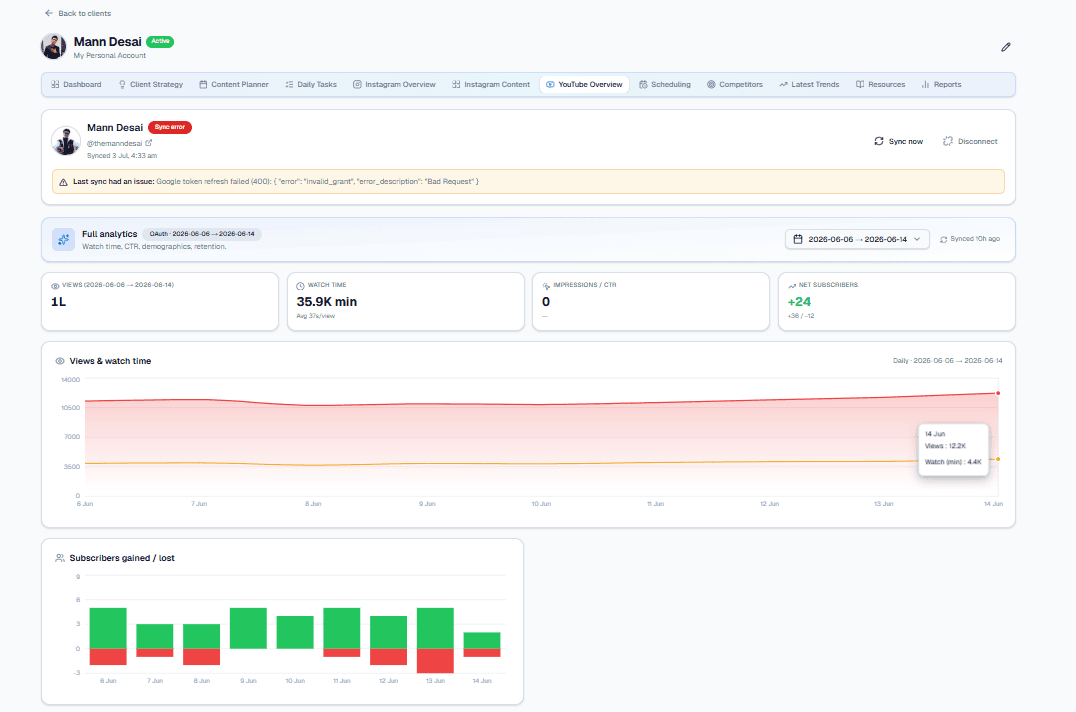
Task: Click the Synced 10h ago refresh icon
Action: pos(944,239)
